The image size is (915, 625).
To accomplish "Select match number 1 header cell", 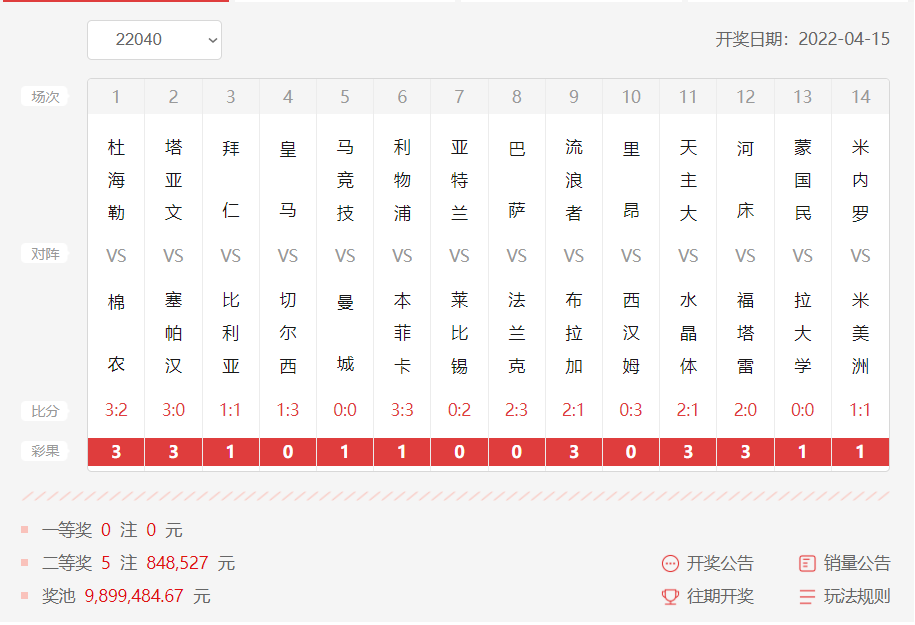I will pyautogui.click(x=116, y=97).
